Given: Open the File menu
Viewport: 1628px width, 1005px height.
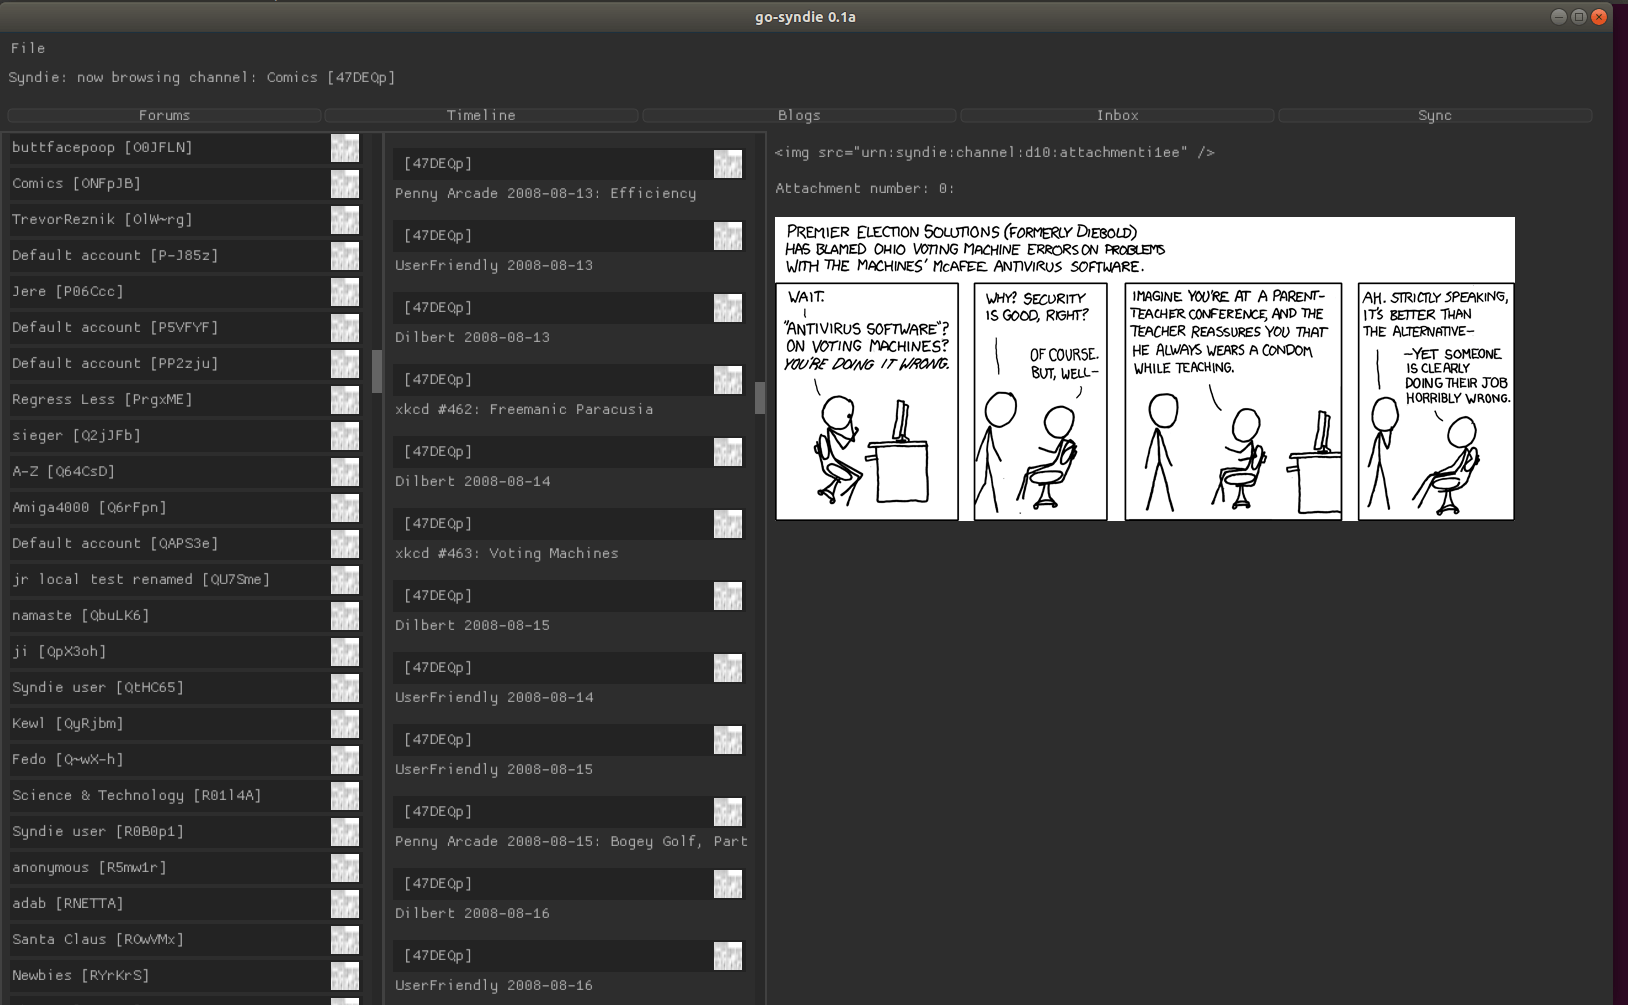Looking at the screenshot, I should pyautogui.click(x=28, y=47).
